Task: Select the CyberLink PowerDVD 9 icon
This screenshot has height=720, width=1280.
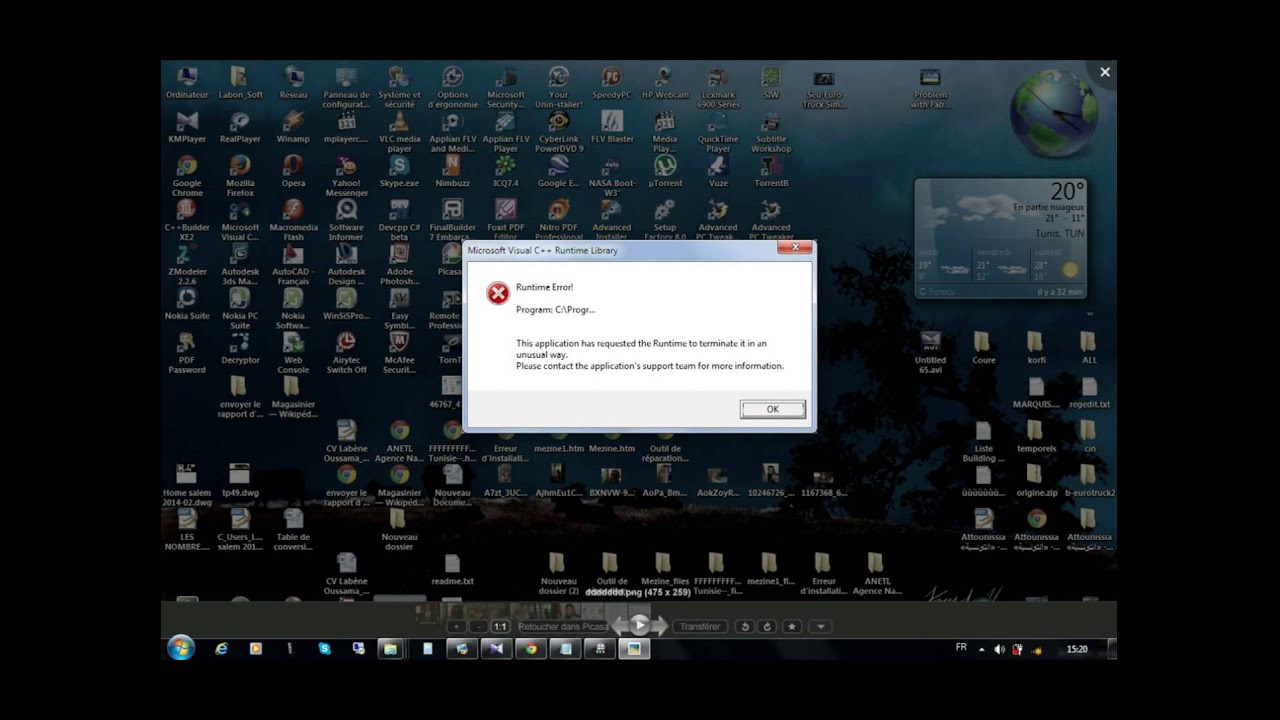Action: [558, 133]
